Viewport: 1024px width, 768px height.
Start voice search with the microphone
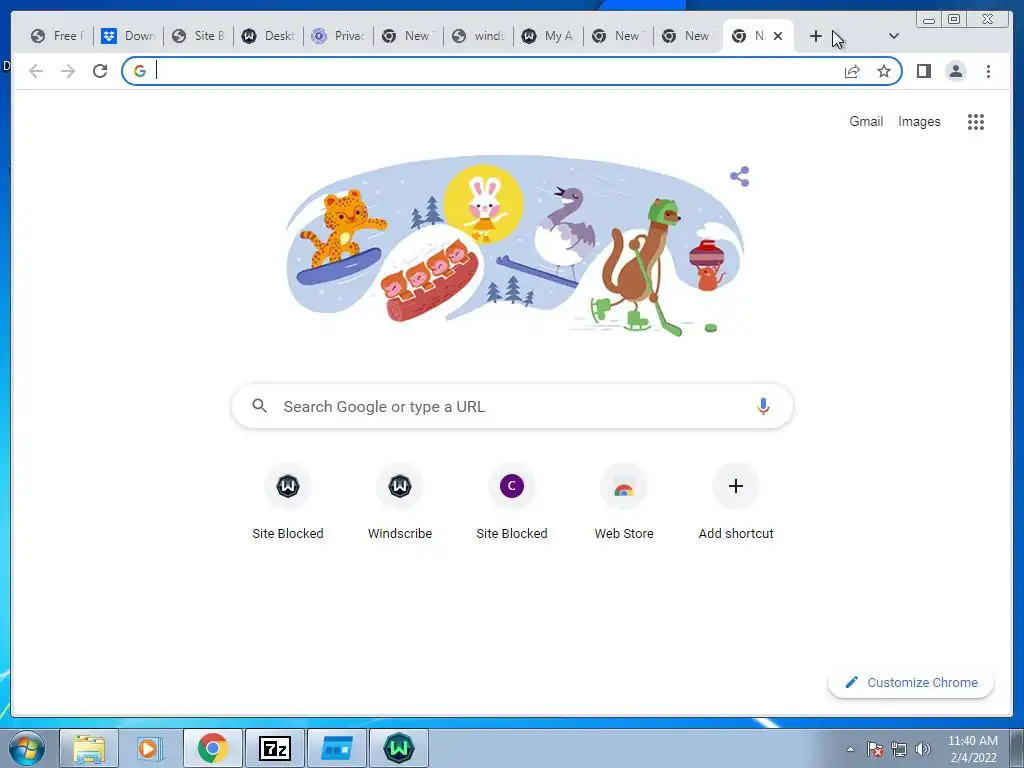(x=763, y=406)
